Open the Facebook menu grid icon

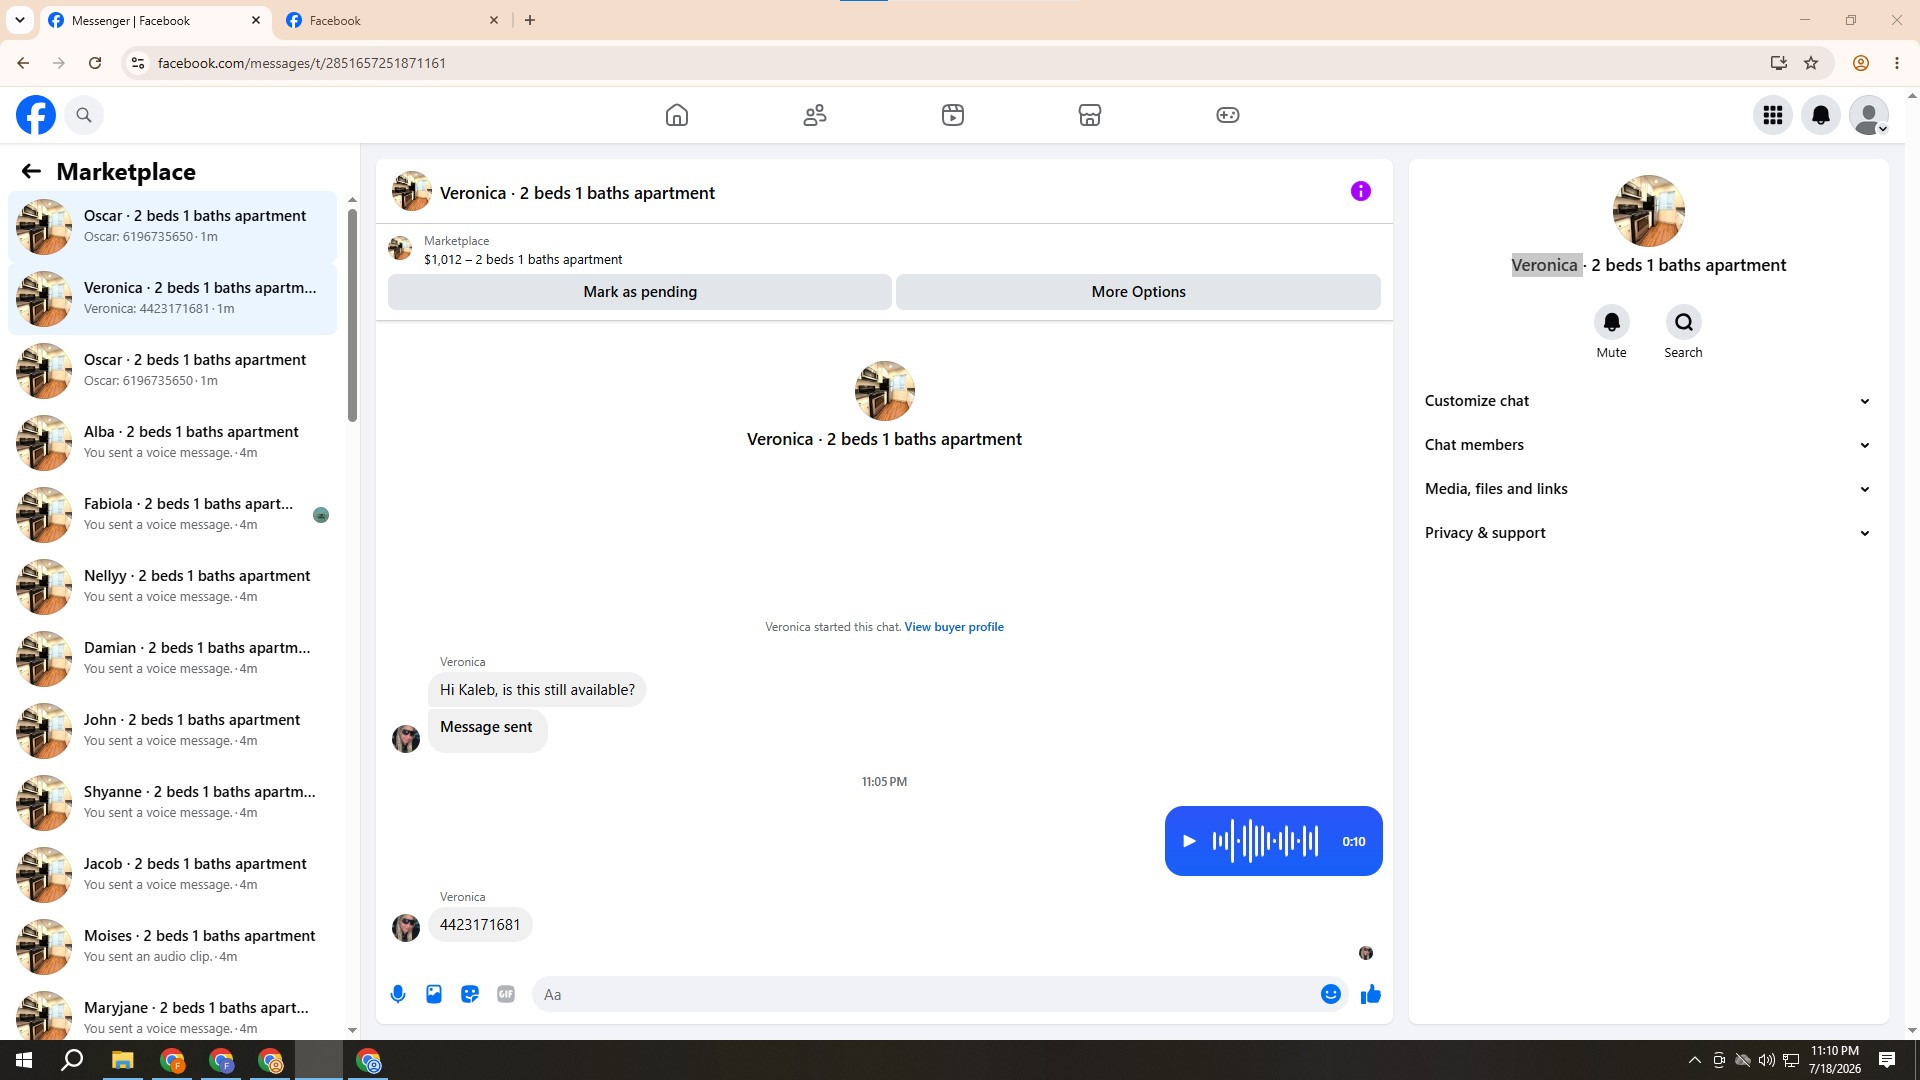[x=1773, y=115]
